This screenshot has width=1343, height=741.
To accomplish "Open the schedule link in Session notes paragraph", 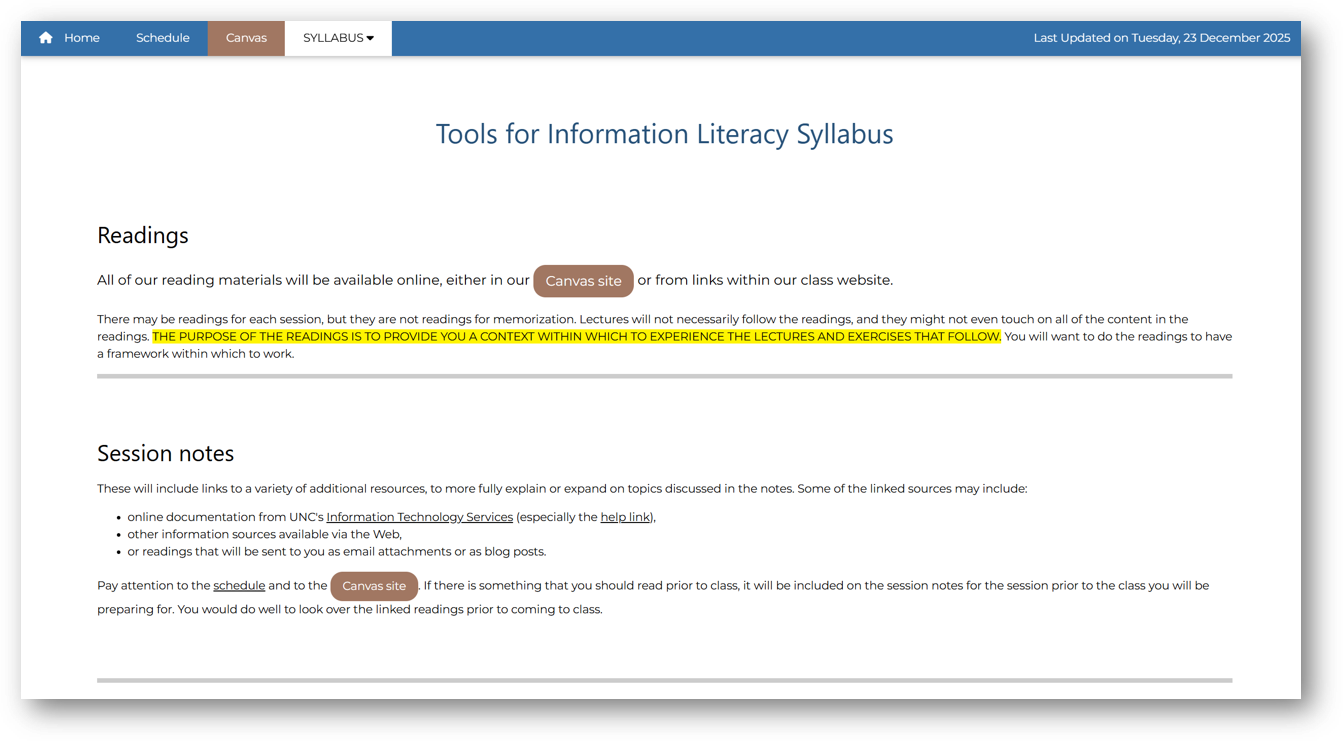I will point(239,585).
